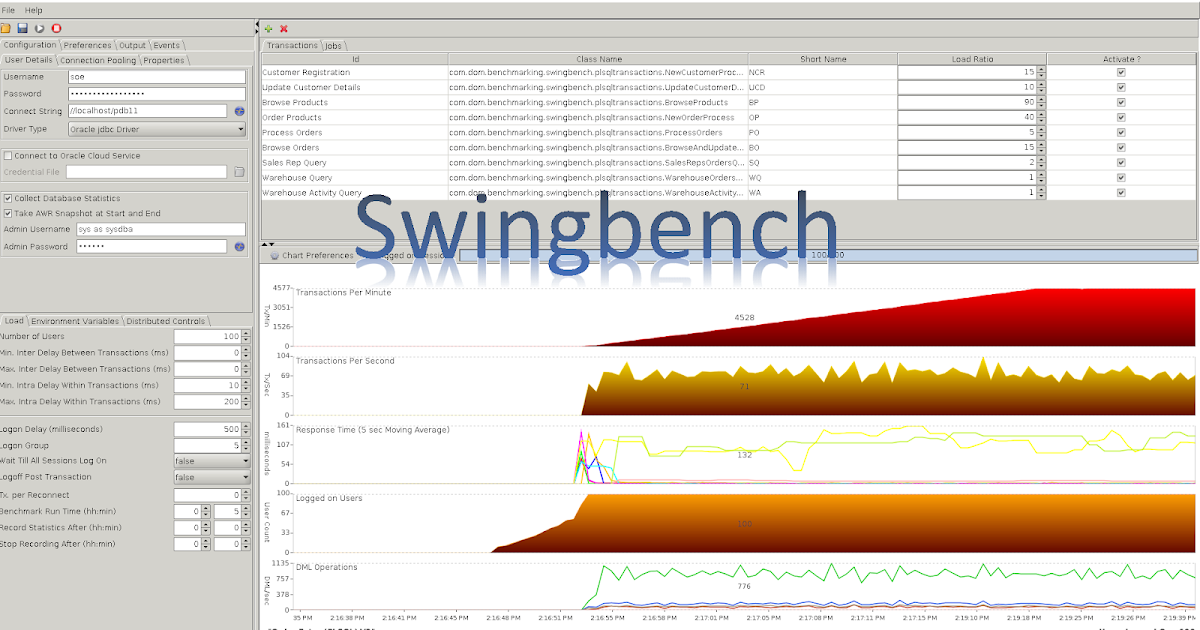The height and width of the screenshot is (630, 1200).
Task: Save the configuration with the disk icon
Action: 22,28
